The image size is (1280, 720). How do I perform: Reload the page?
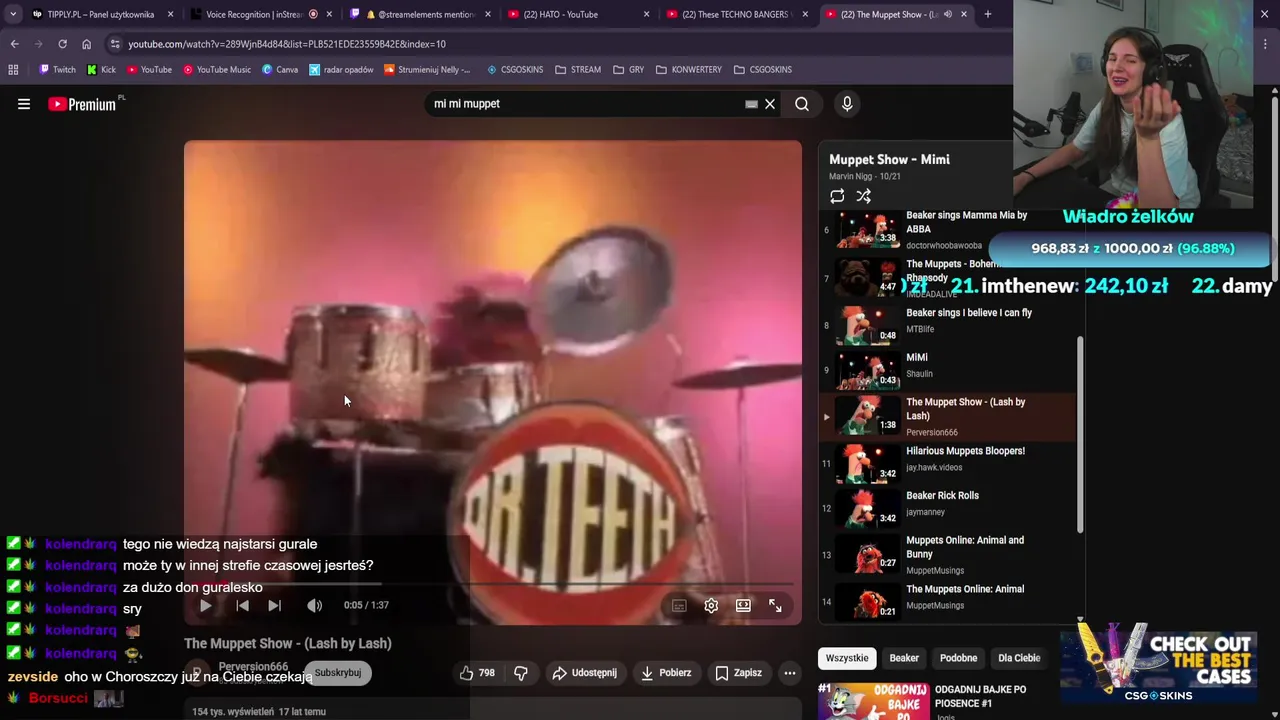(62, 44)
